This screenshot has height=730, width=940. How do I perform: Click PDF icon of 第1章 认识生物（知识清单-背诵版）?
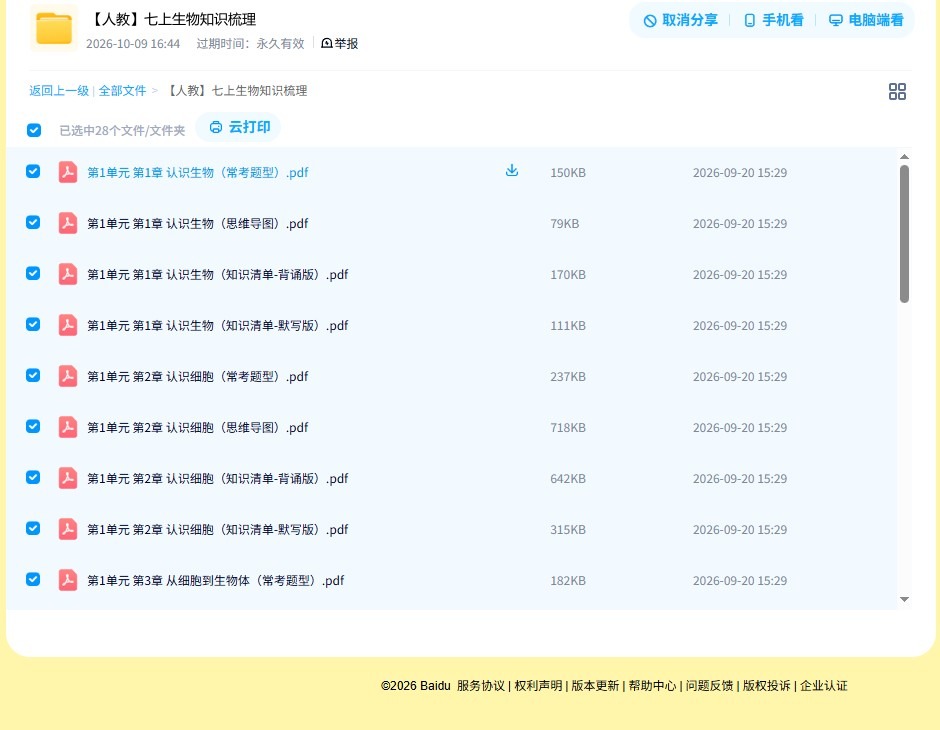[x=68, y=274]
